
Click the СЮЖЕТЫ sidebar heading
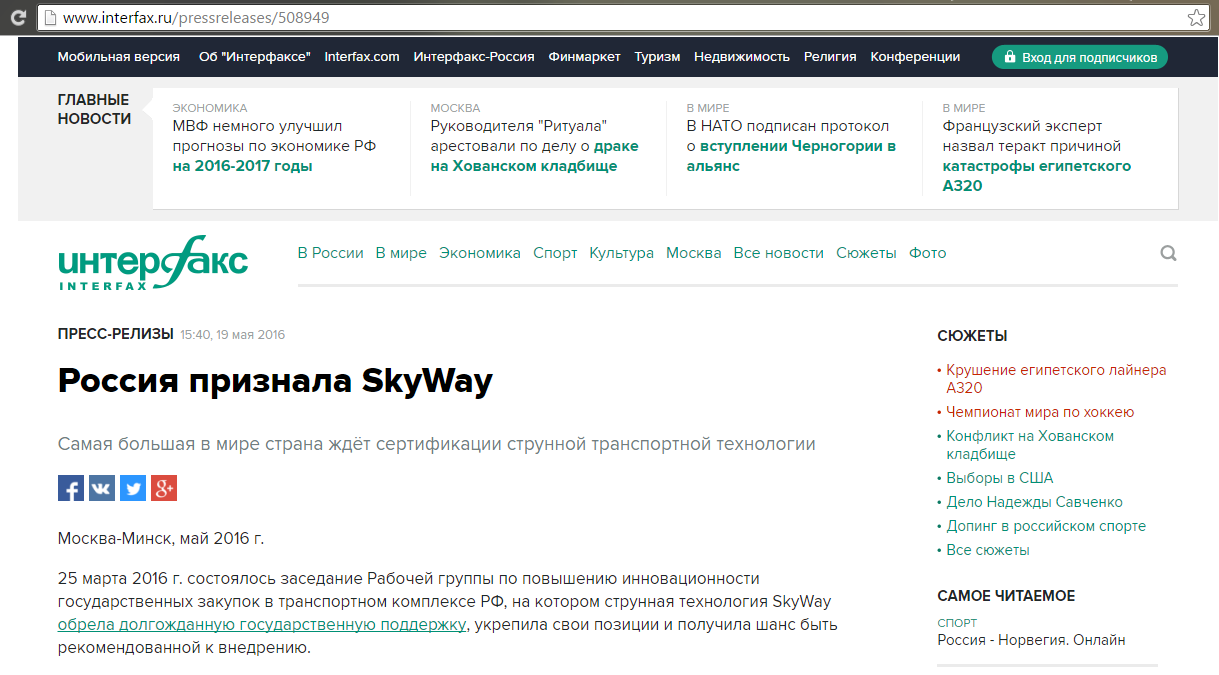(972, 336)
